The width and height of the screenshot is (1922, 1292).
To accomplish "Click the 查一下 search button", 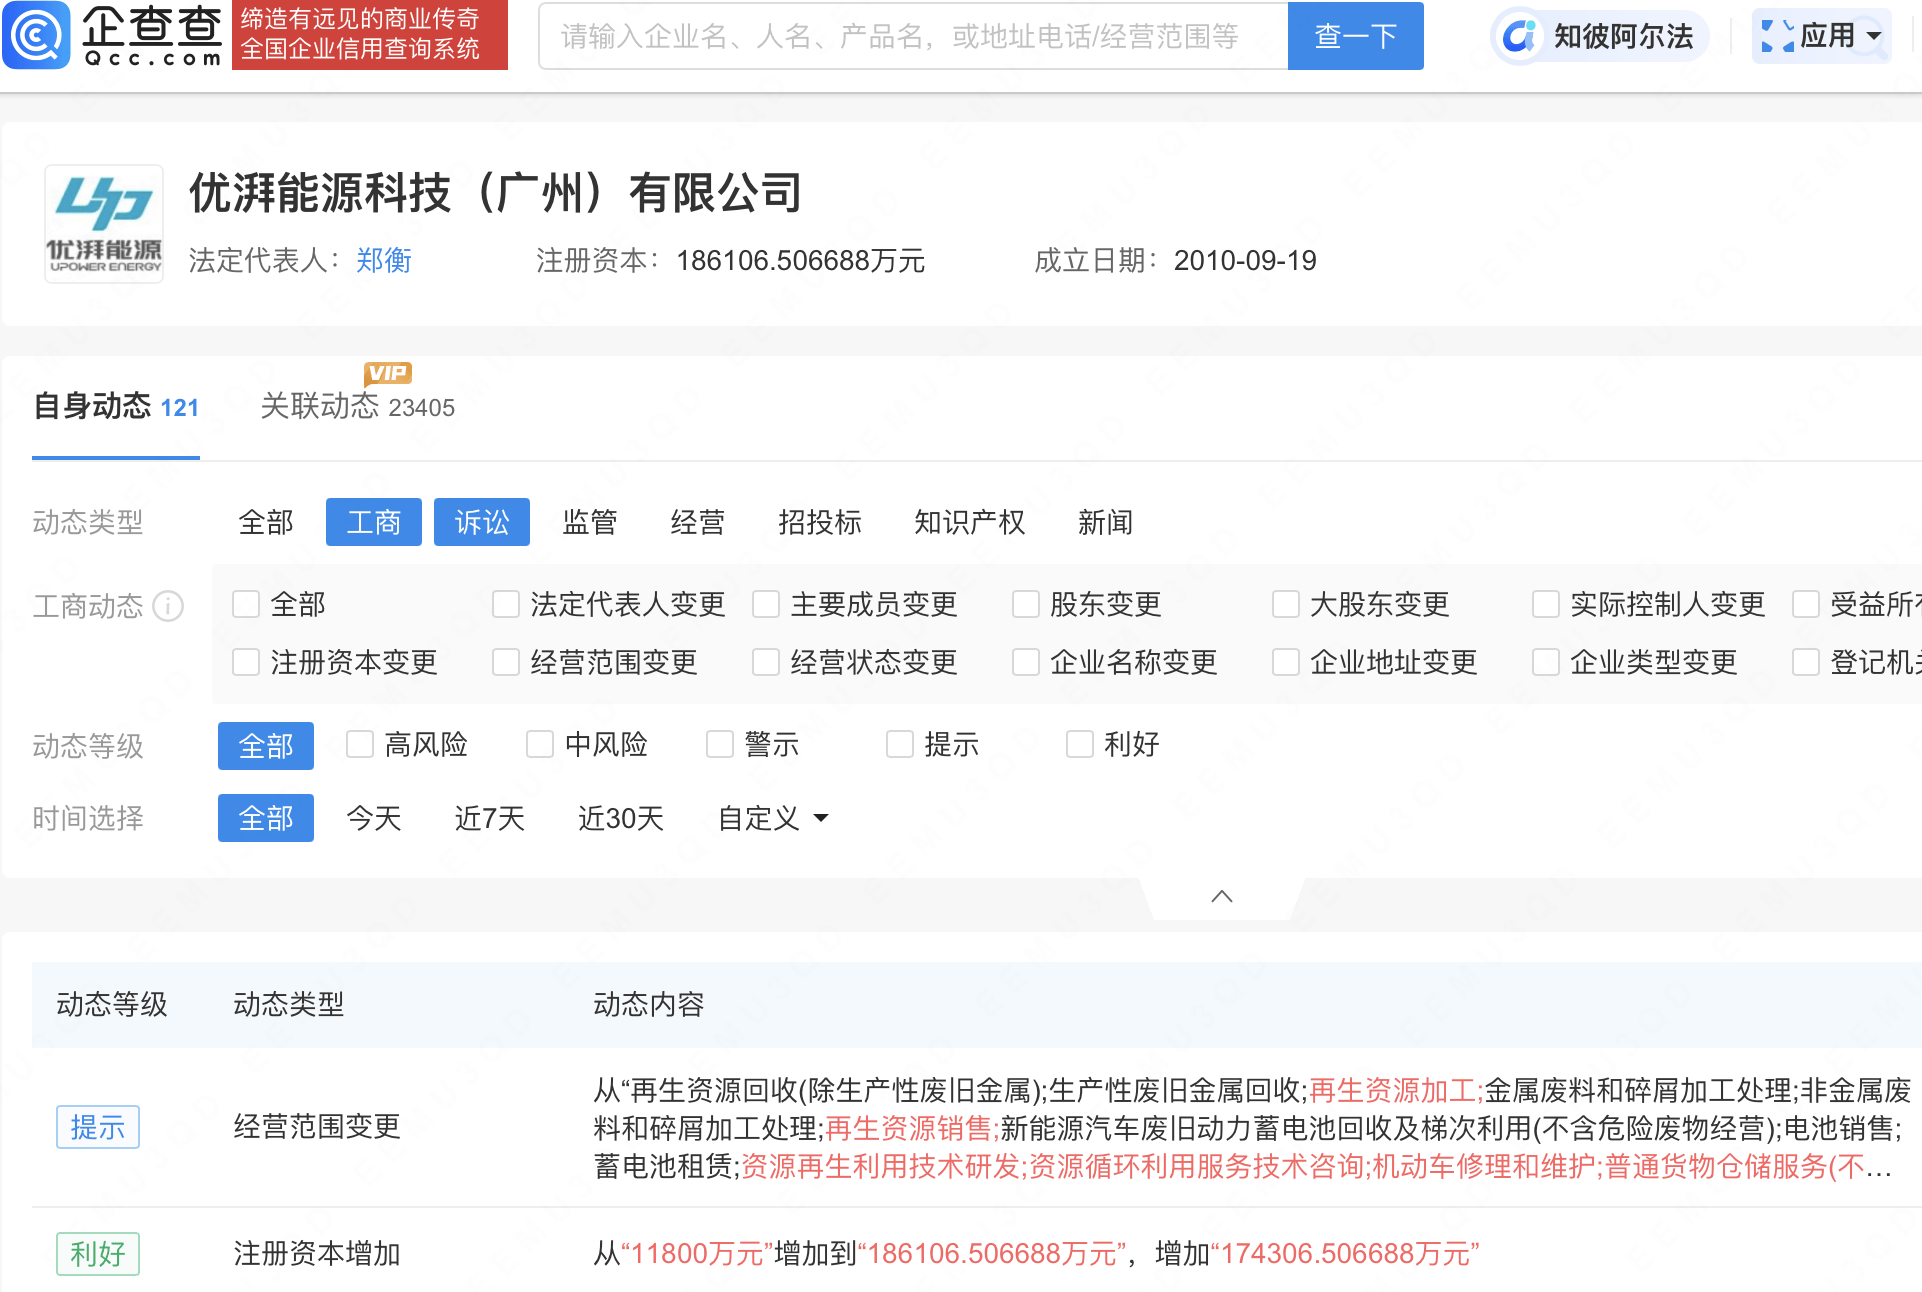I will coord(1355,36).
